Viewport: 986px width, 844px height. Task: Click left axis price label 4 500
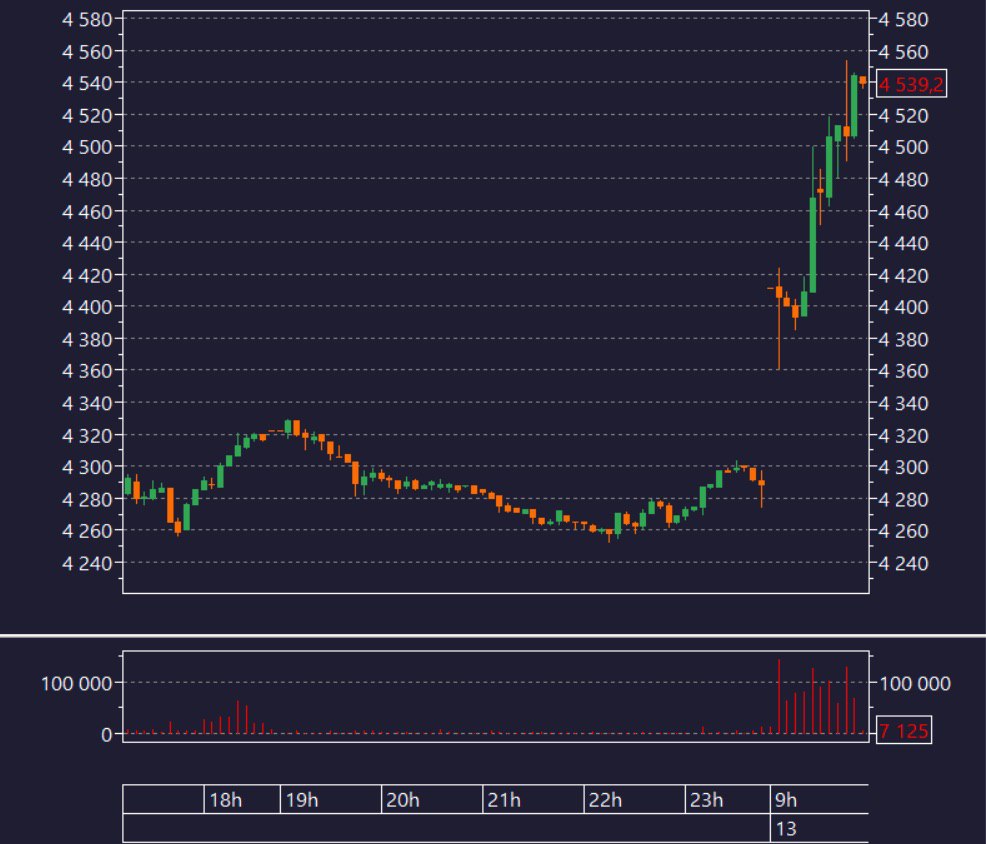(x=87, y=147)
